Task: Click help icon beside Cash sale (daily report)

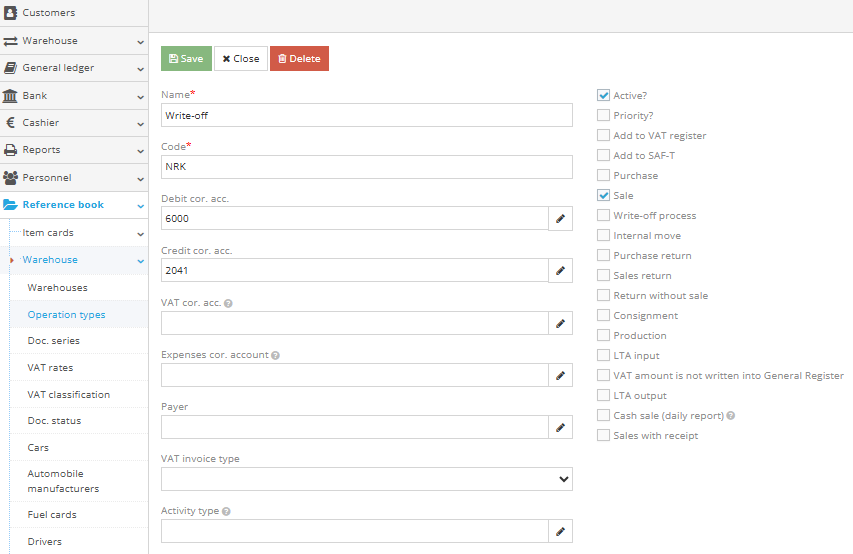Action: tap(731, 416)
